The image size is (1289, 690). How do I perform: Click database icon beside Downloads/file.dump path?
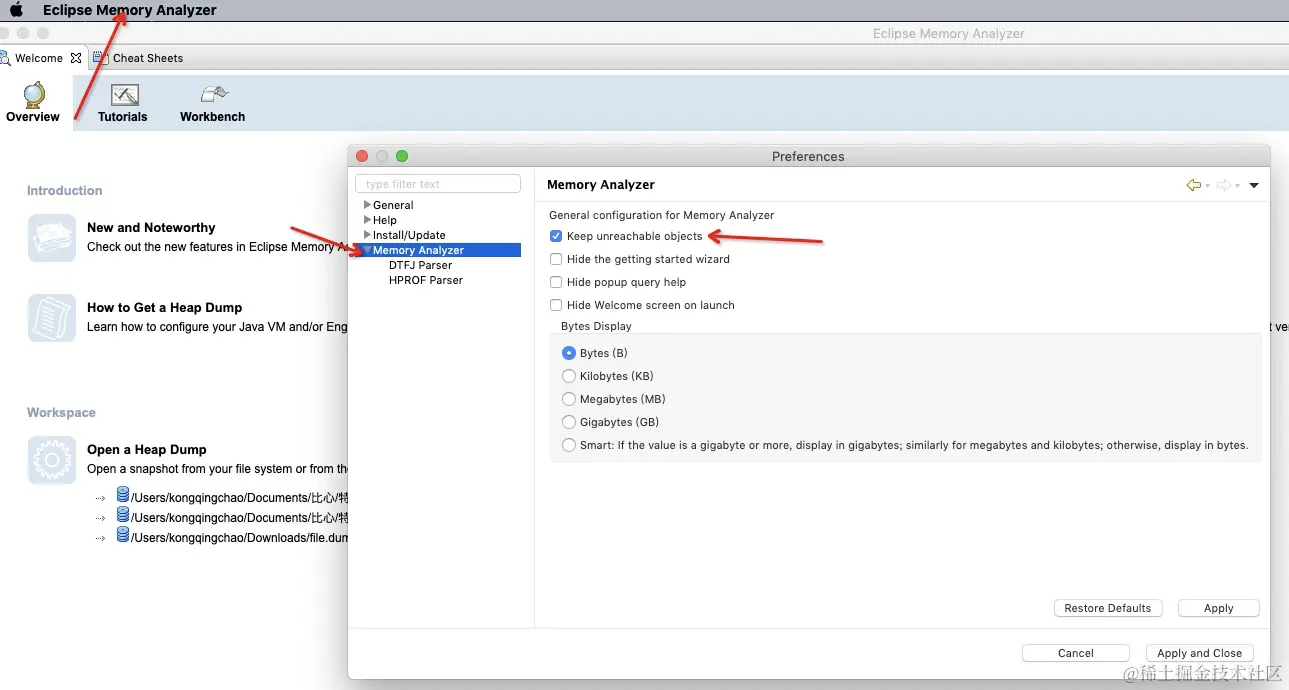point(123,535)
